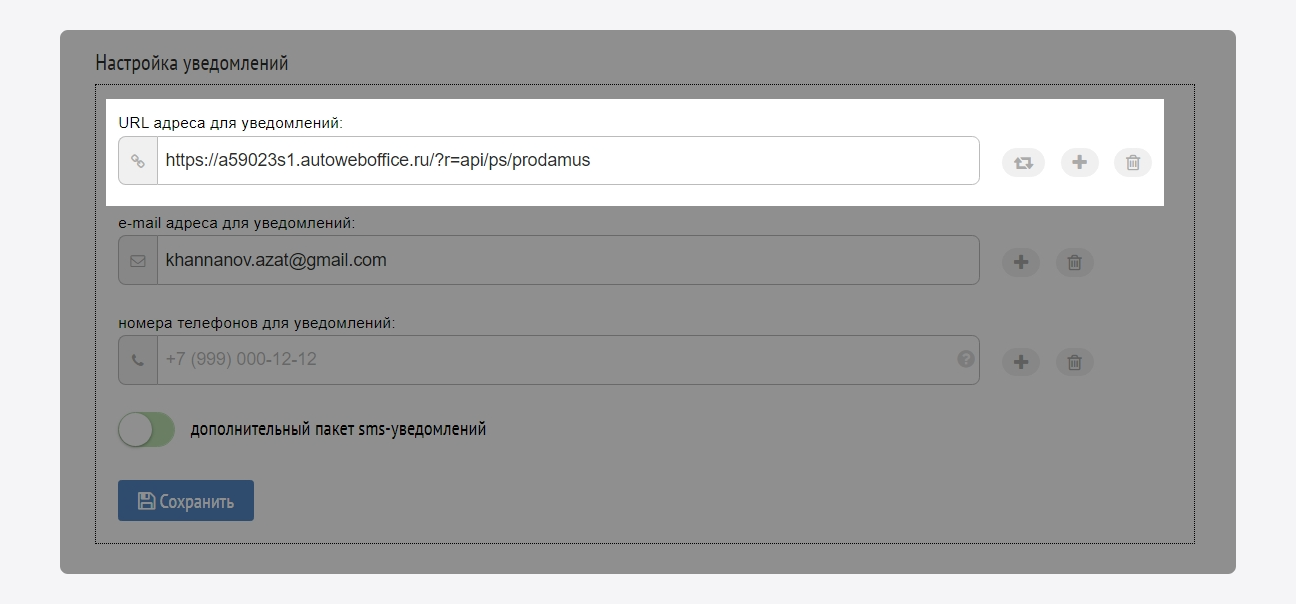The image size is (1296, 604).
Task: Add another e-mail address with the plus icon
Action: pyautogui.click(x=1021, y=262)
